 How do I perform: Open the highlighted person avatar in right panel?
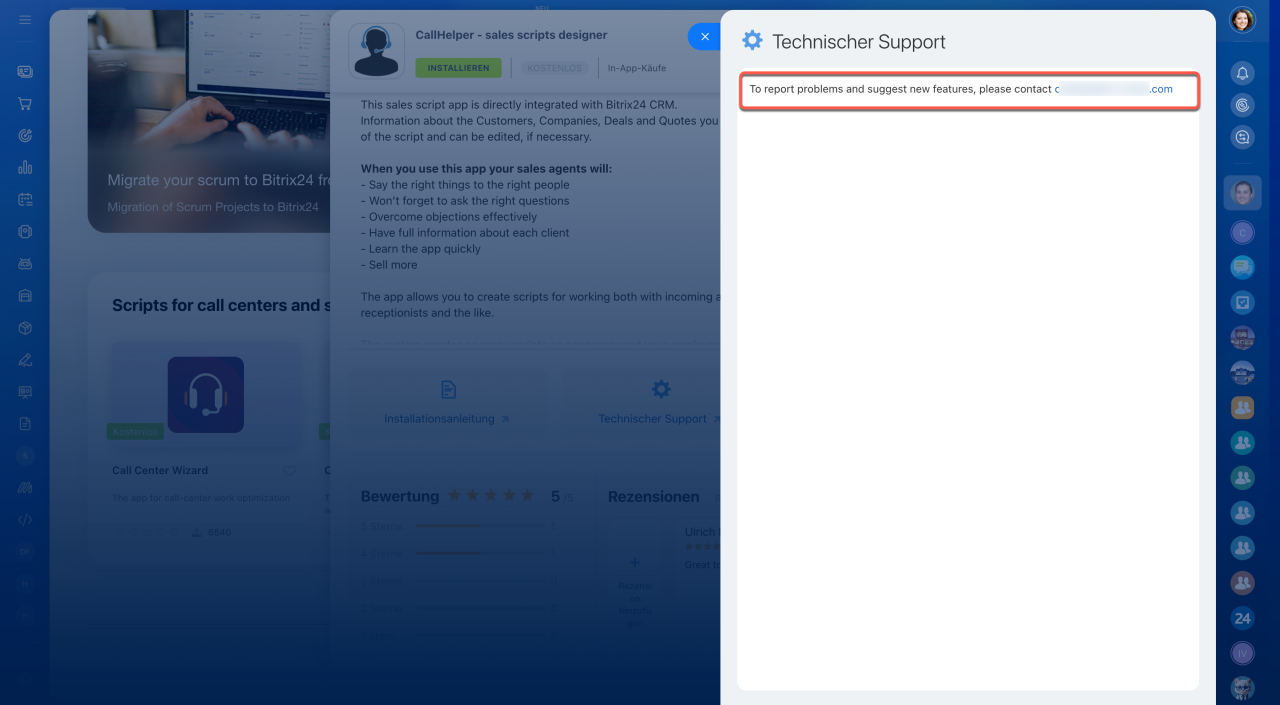click(x=1242, y=192)
